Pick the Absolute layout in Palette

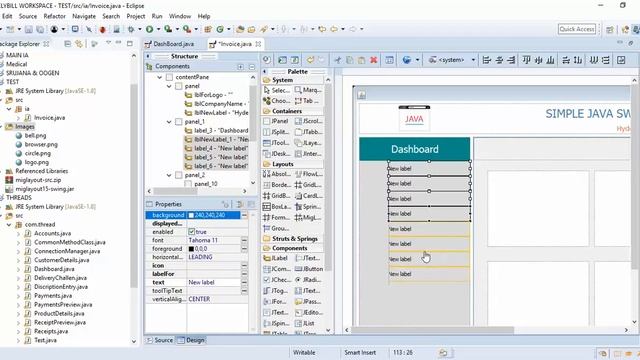pos(276,174)
